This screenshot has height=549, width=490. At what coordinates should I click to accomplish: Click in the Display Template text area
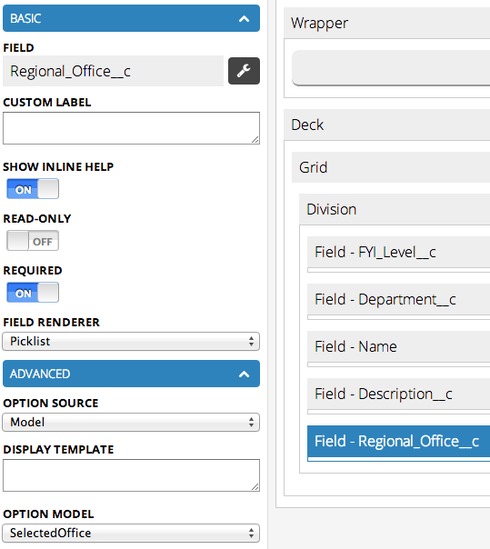(x=131, y=475)
